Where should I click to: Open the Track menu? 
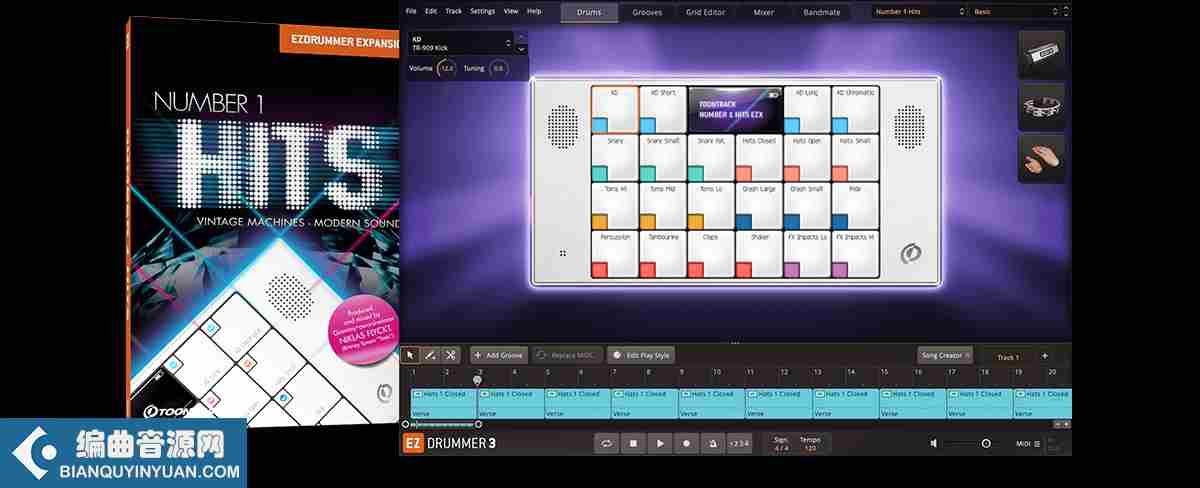[454, 11]
